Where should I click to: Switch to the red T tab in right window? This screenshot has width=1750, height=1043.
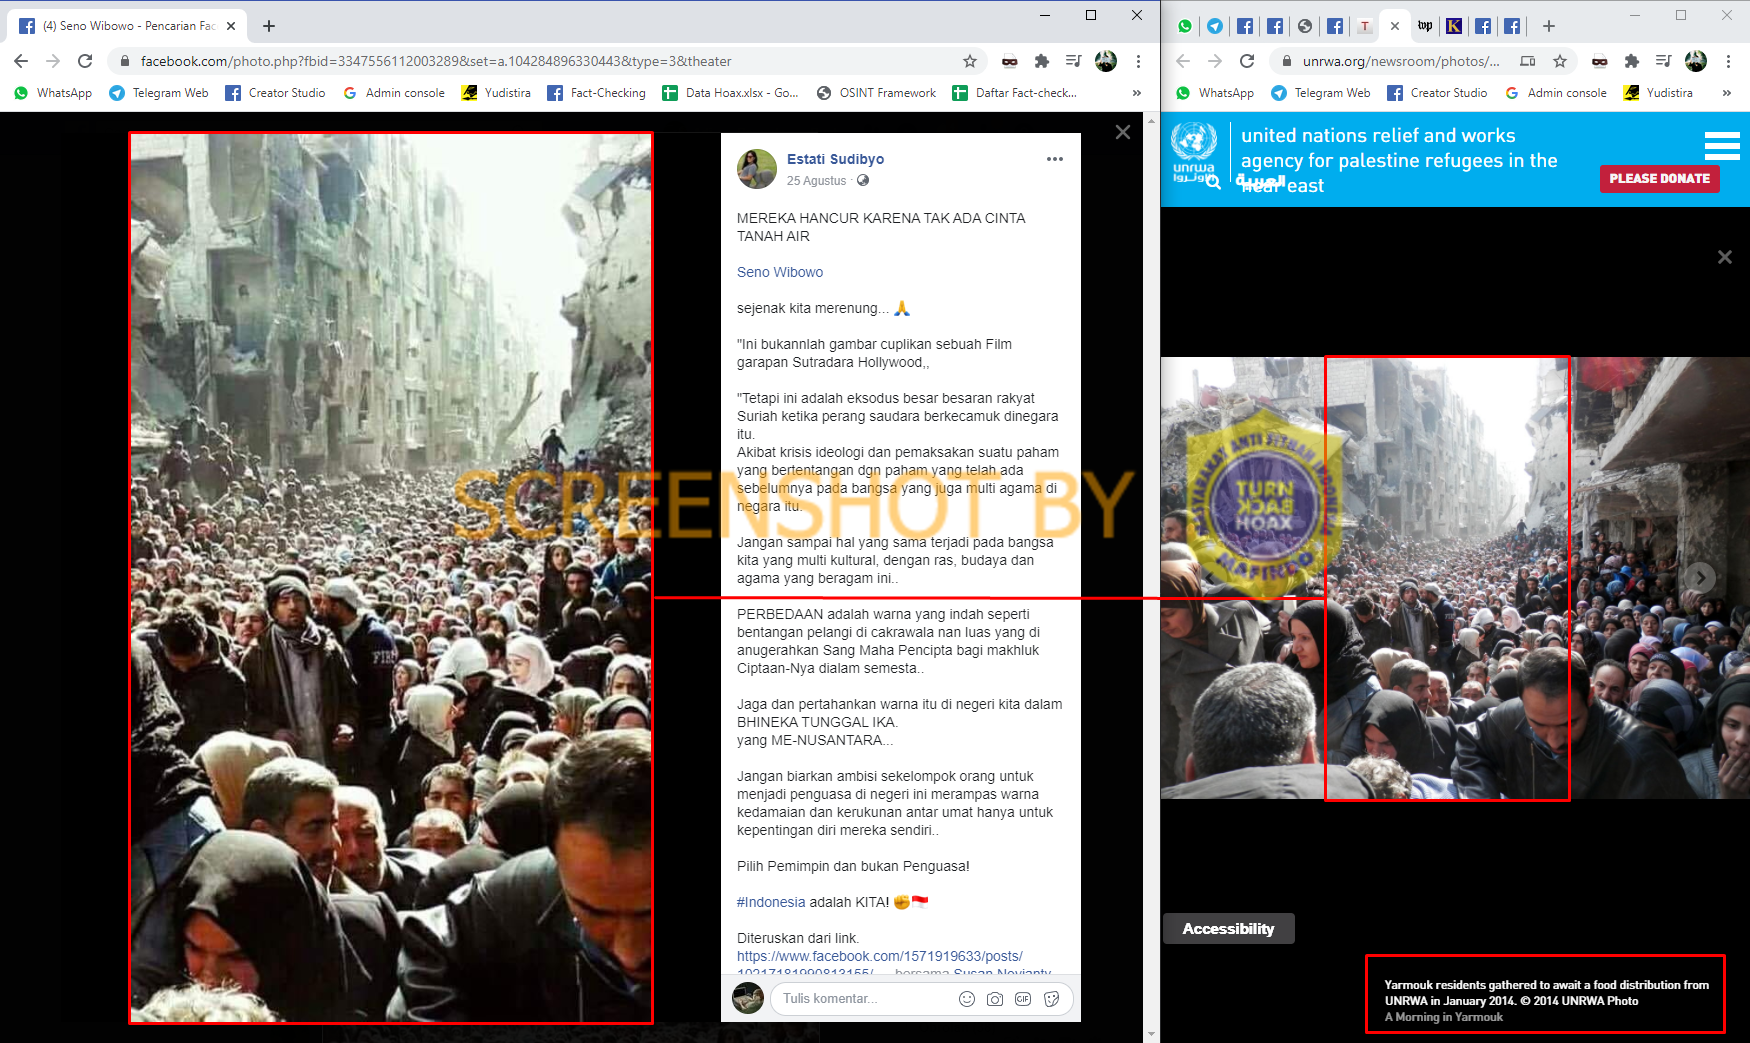click(1365, 26)
